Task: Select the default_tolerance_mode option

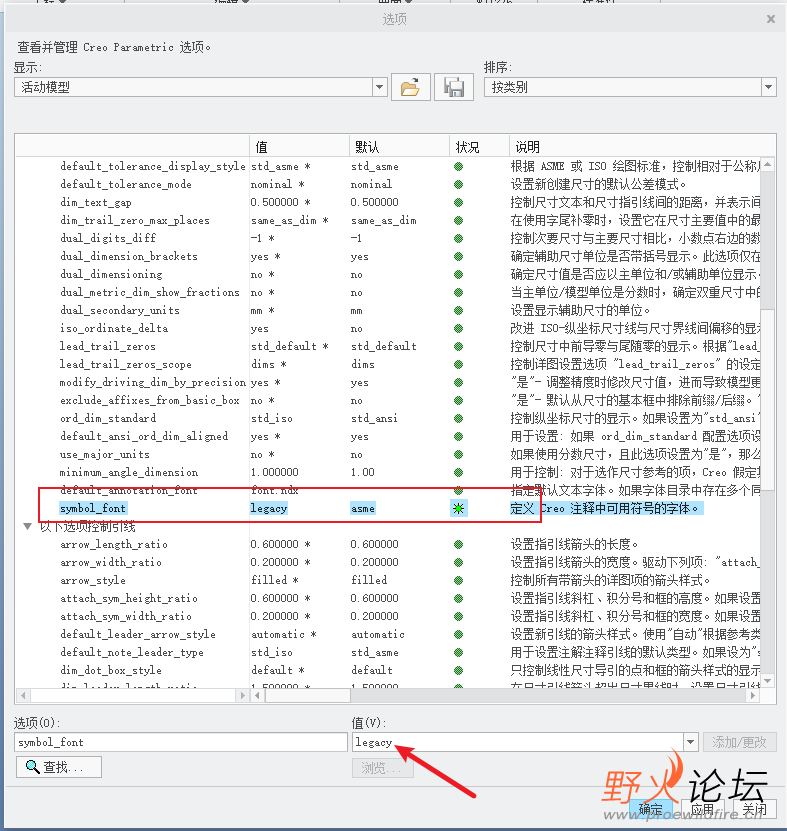Action: (x=126, y=184)
